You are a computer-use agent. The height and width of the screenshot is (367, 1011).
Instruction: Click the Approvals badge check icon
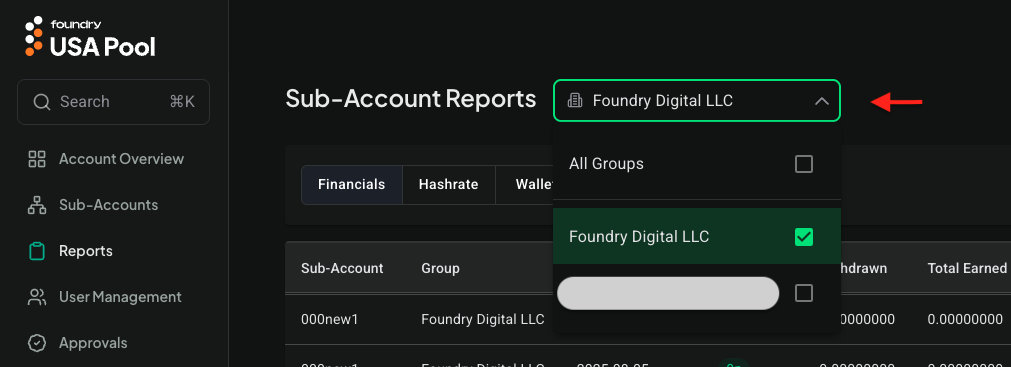pos(37,343)
